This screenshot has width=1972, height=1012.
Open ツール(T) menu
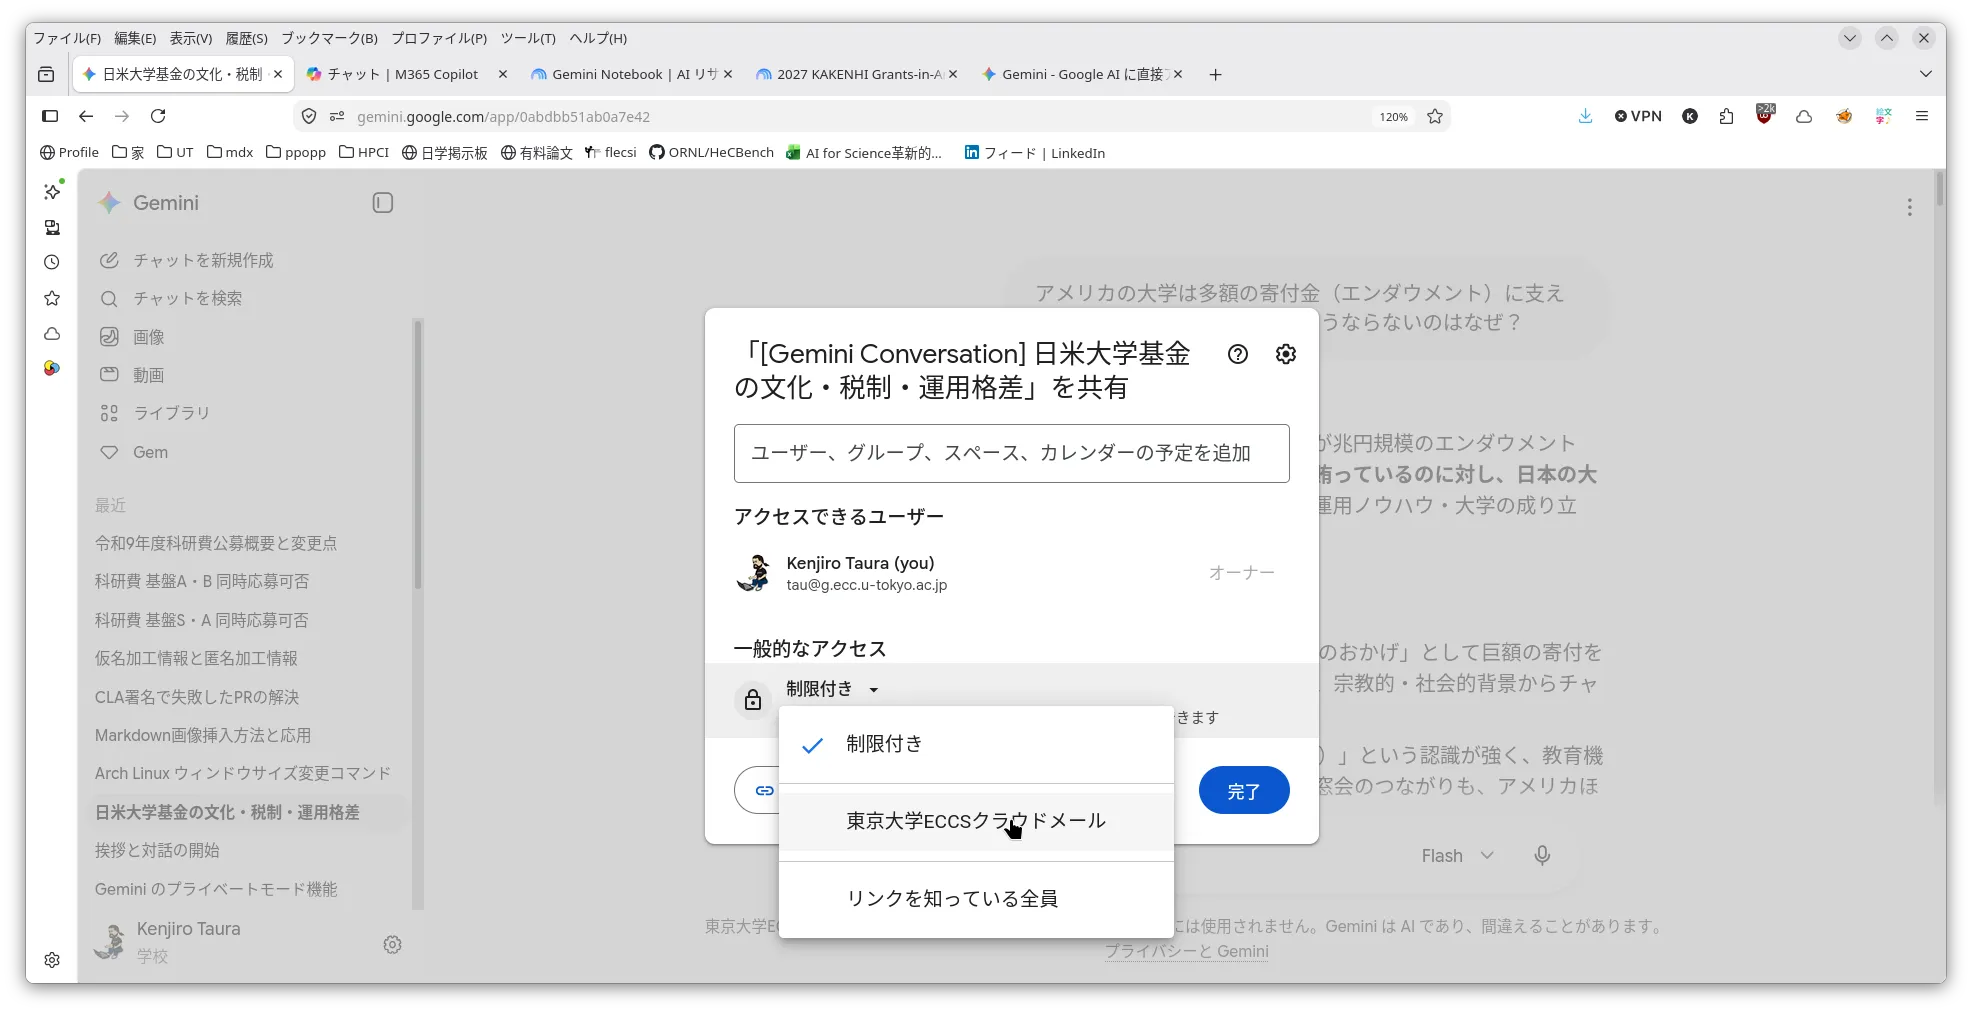tap(528, 38)
